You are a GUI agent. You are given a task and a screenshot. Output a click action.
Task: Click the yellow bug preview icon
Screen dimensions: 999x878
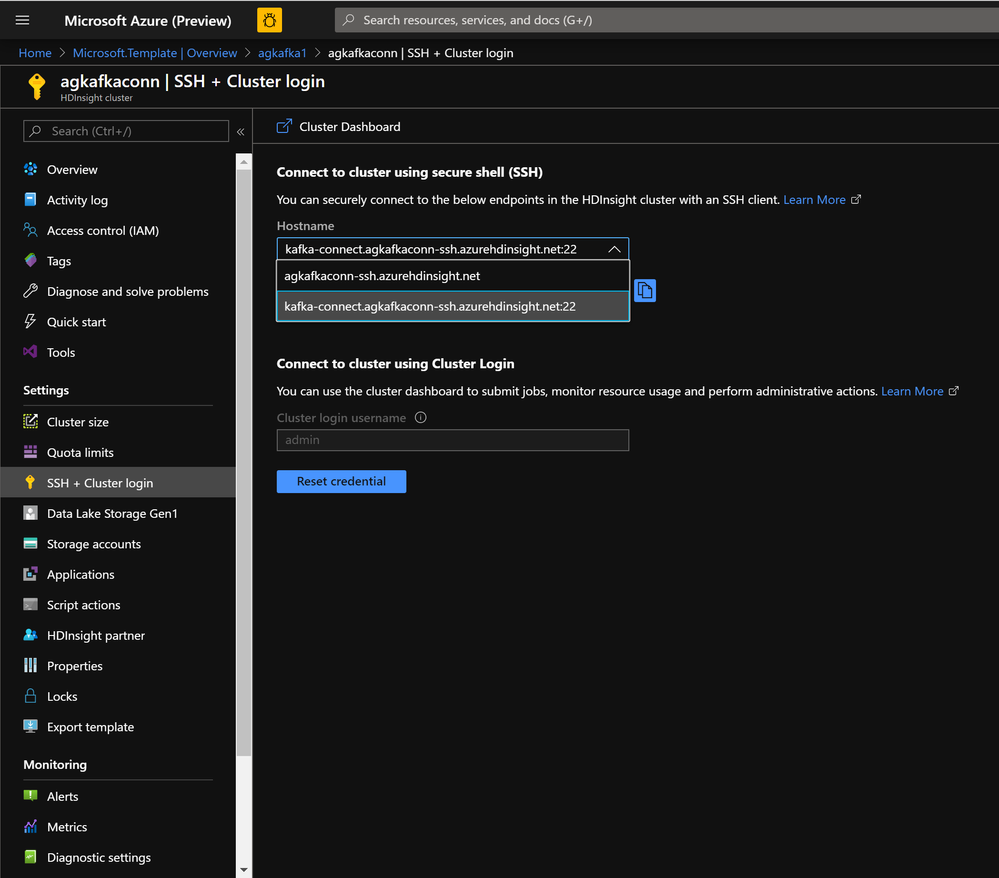pyautogui.click(x=270, y=20)
